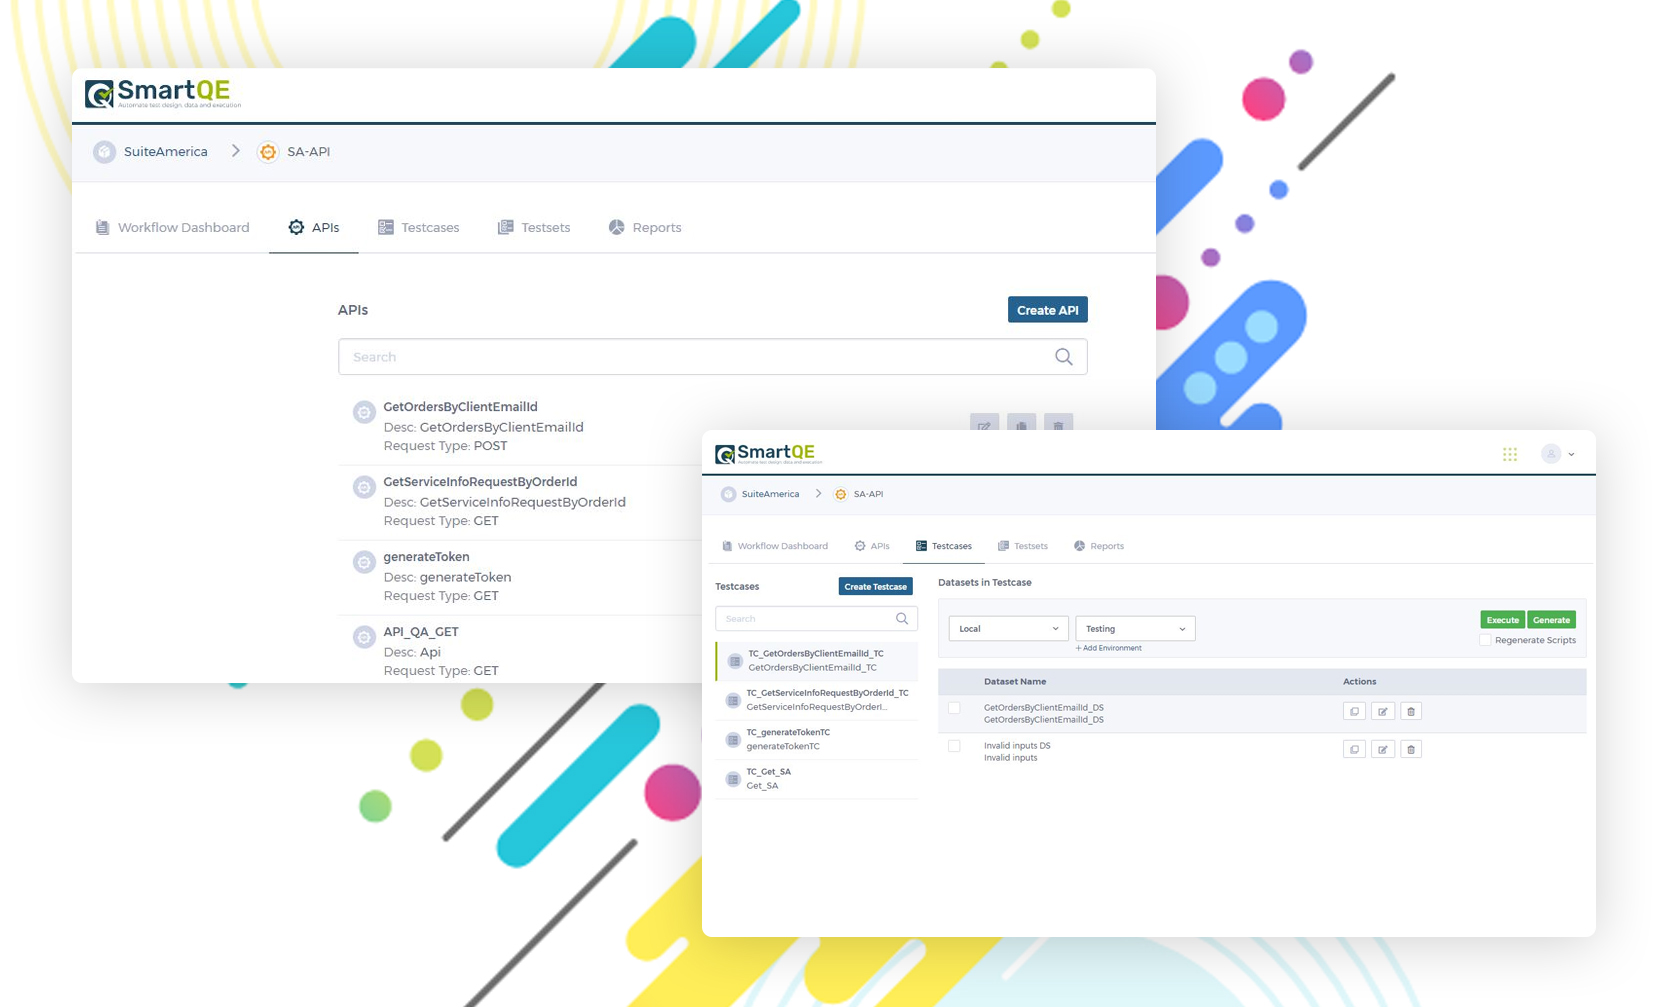Viewport: 1676px width, 1007px height.
Task: Select Testcases tab in Testcases window
Action: (x=944, y=546)
